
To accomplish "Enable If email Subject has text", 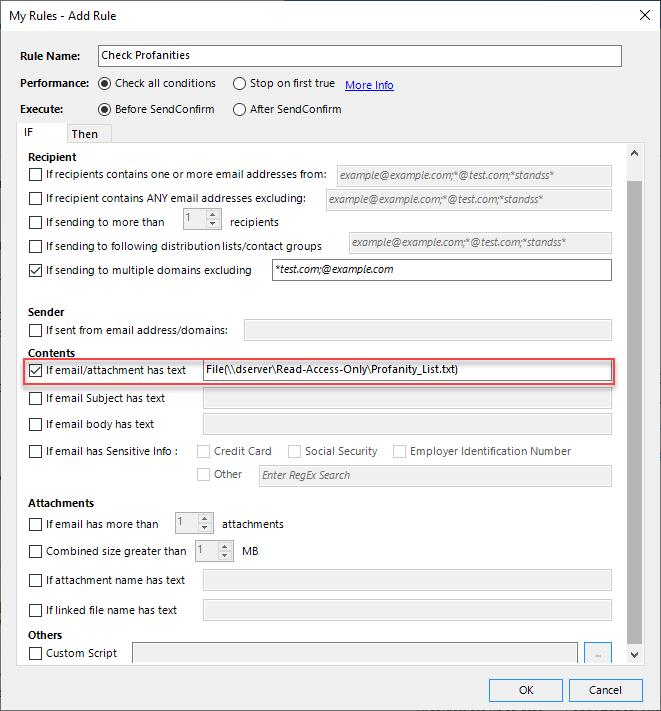I will coord(35,398).
